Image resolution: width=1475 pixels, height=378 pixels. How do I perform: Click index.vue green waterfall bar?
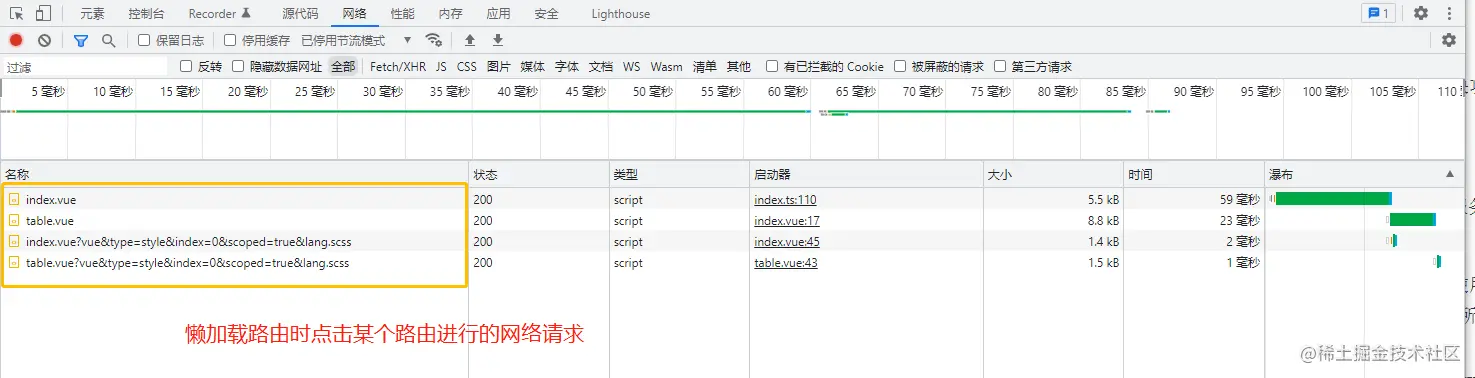[1333, 199]
